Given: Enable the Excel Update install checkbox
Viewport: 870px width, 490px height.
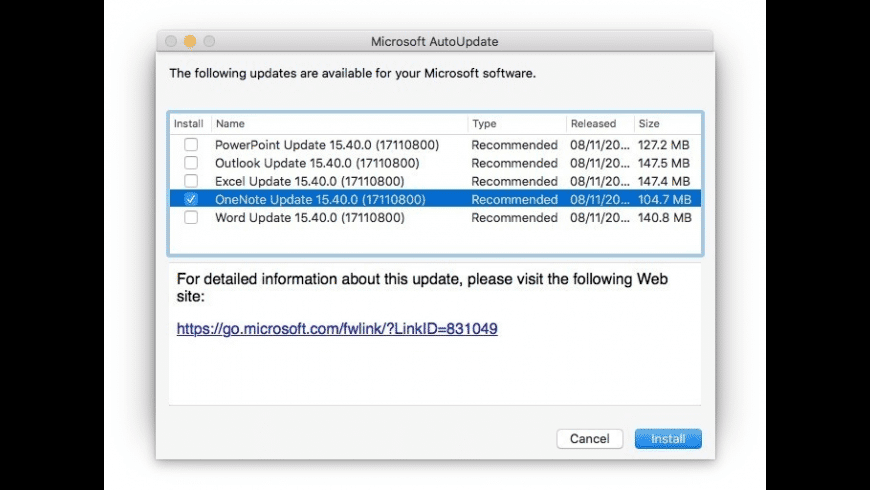Looking at the screenshot, I should (191, 181).
